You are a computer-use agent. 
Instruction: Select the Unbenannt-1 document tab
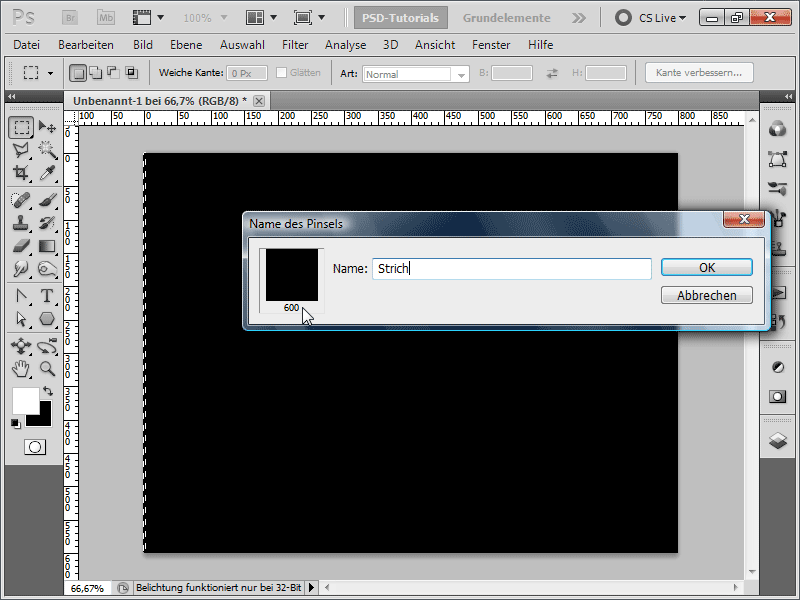(160, 101)
